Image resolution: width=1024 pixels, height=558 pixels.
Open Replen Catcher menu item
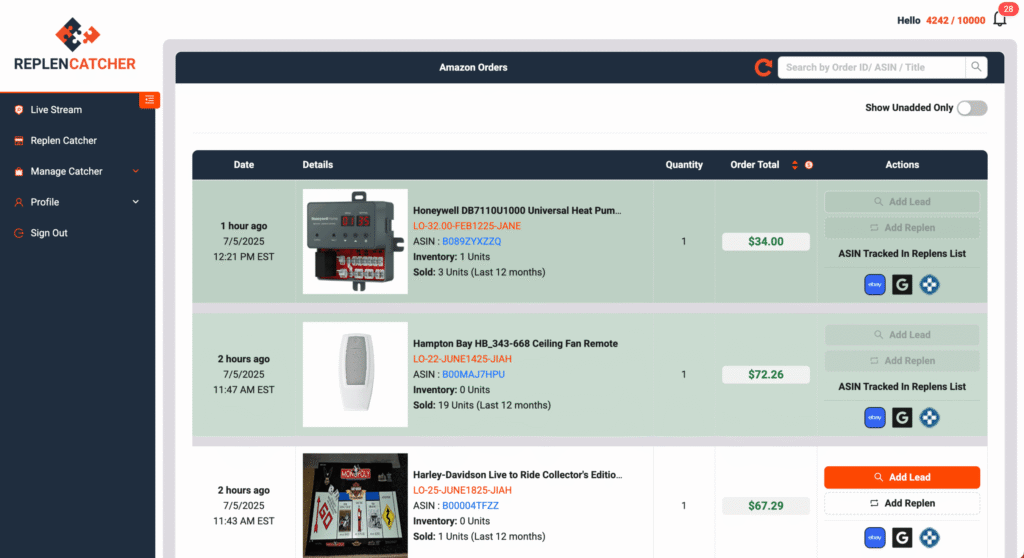point(64,141)
